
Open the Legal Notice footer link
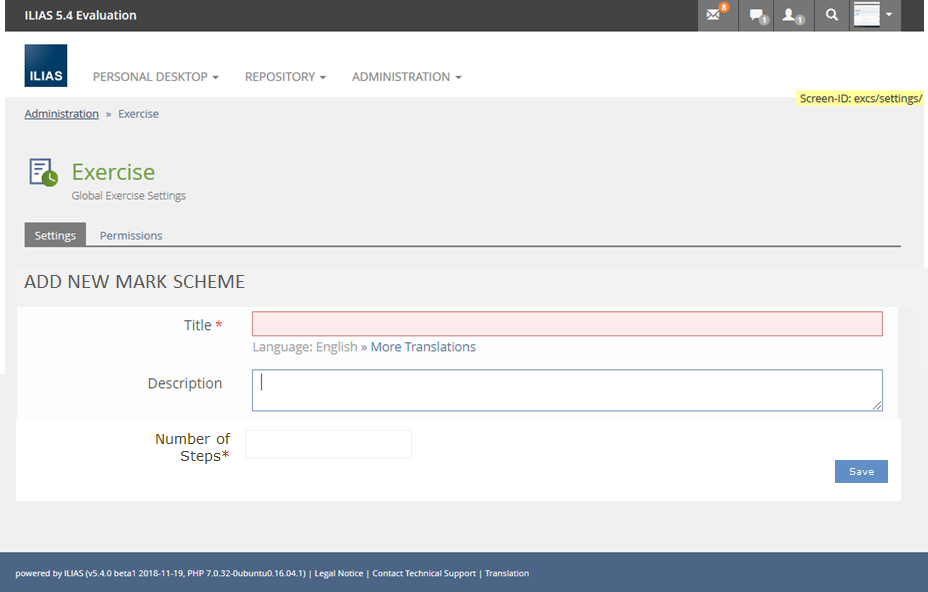[x=339, y=573]
